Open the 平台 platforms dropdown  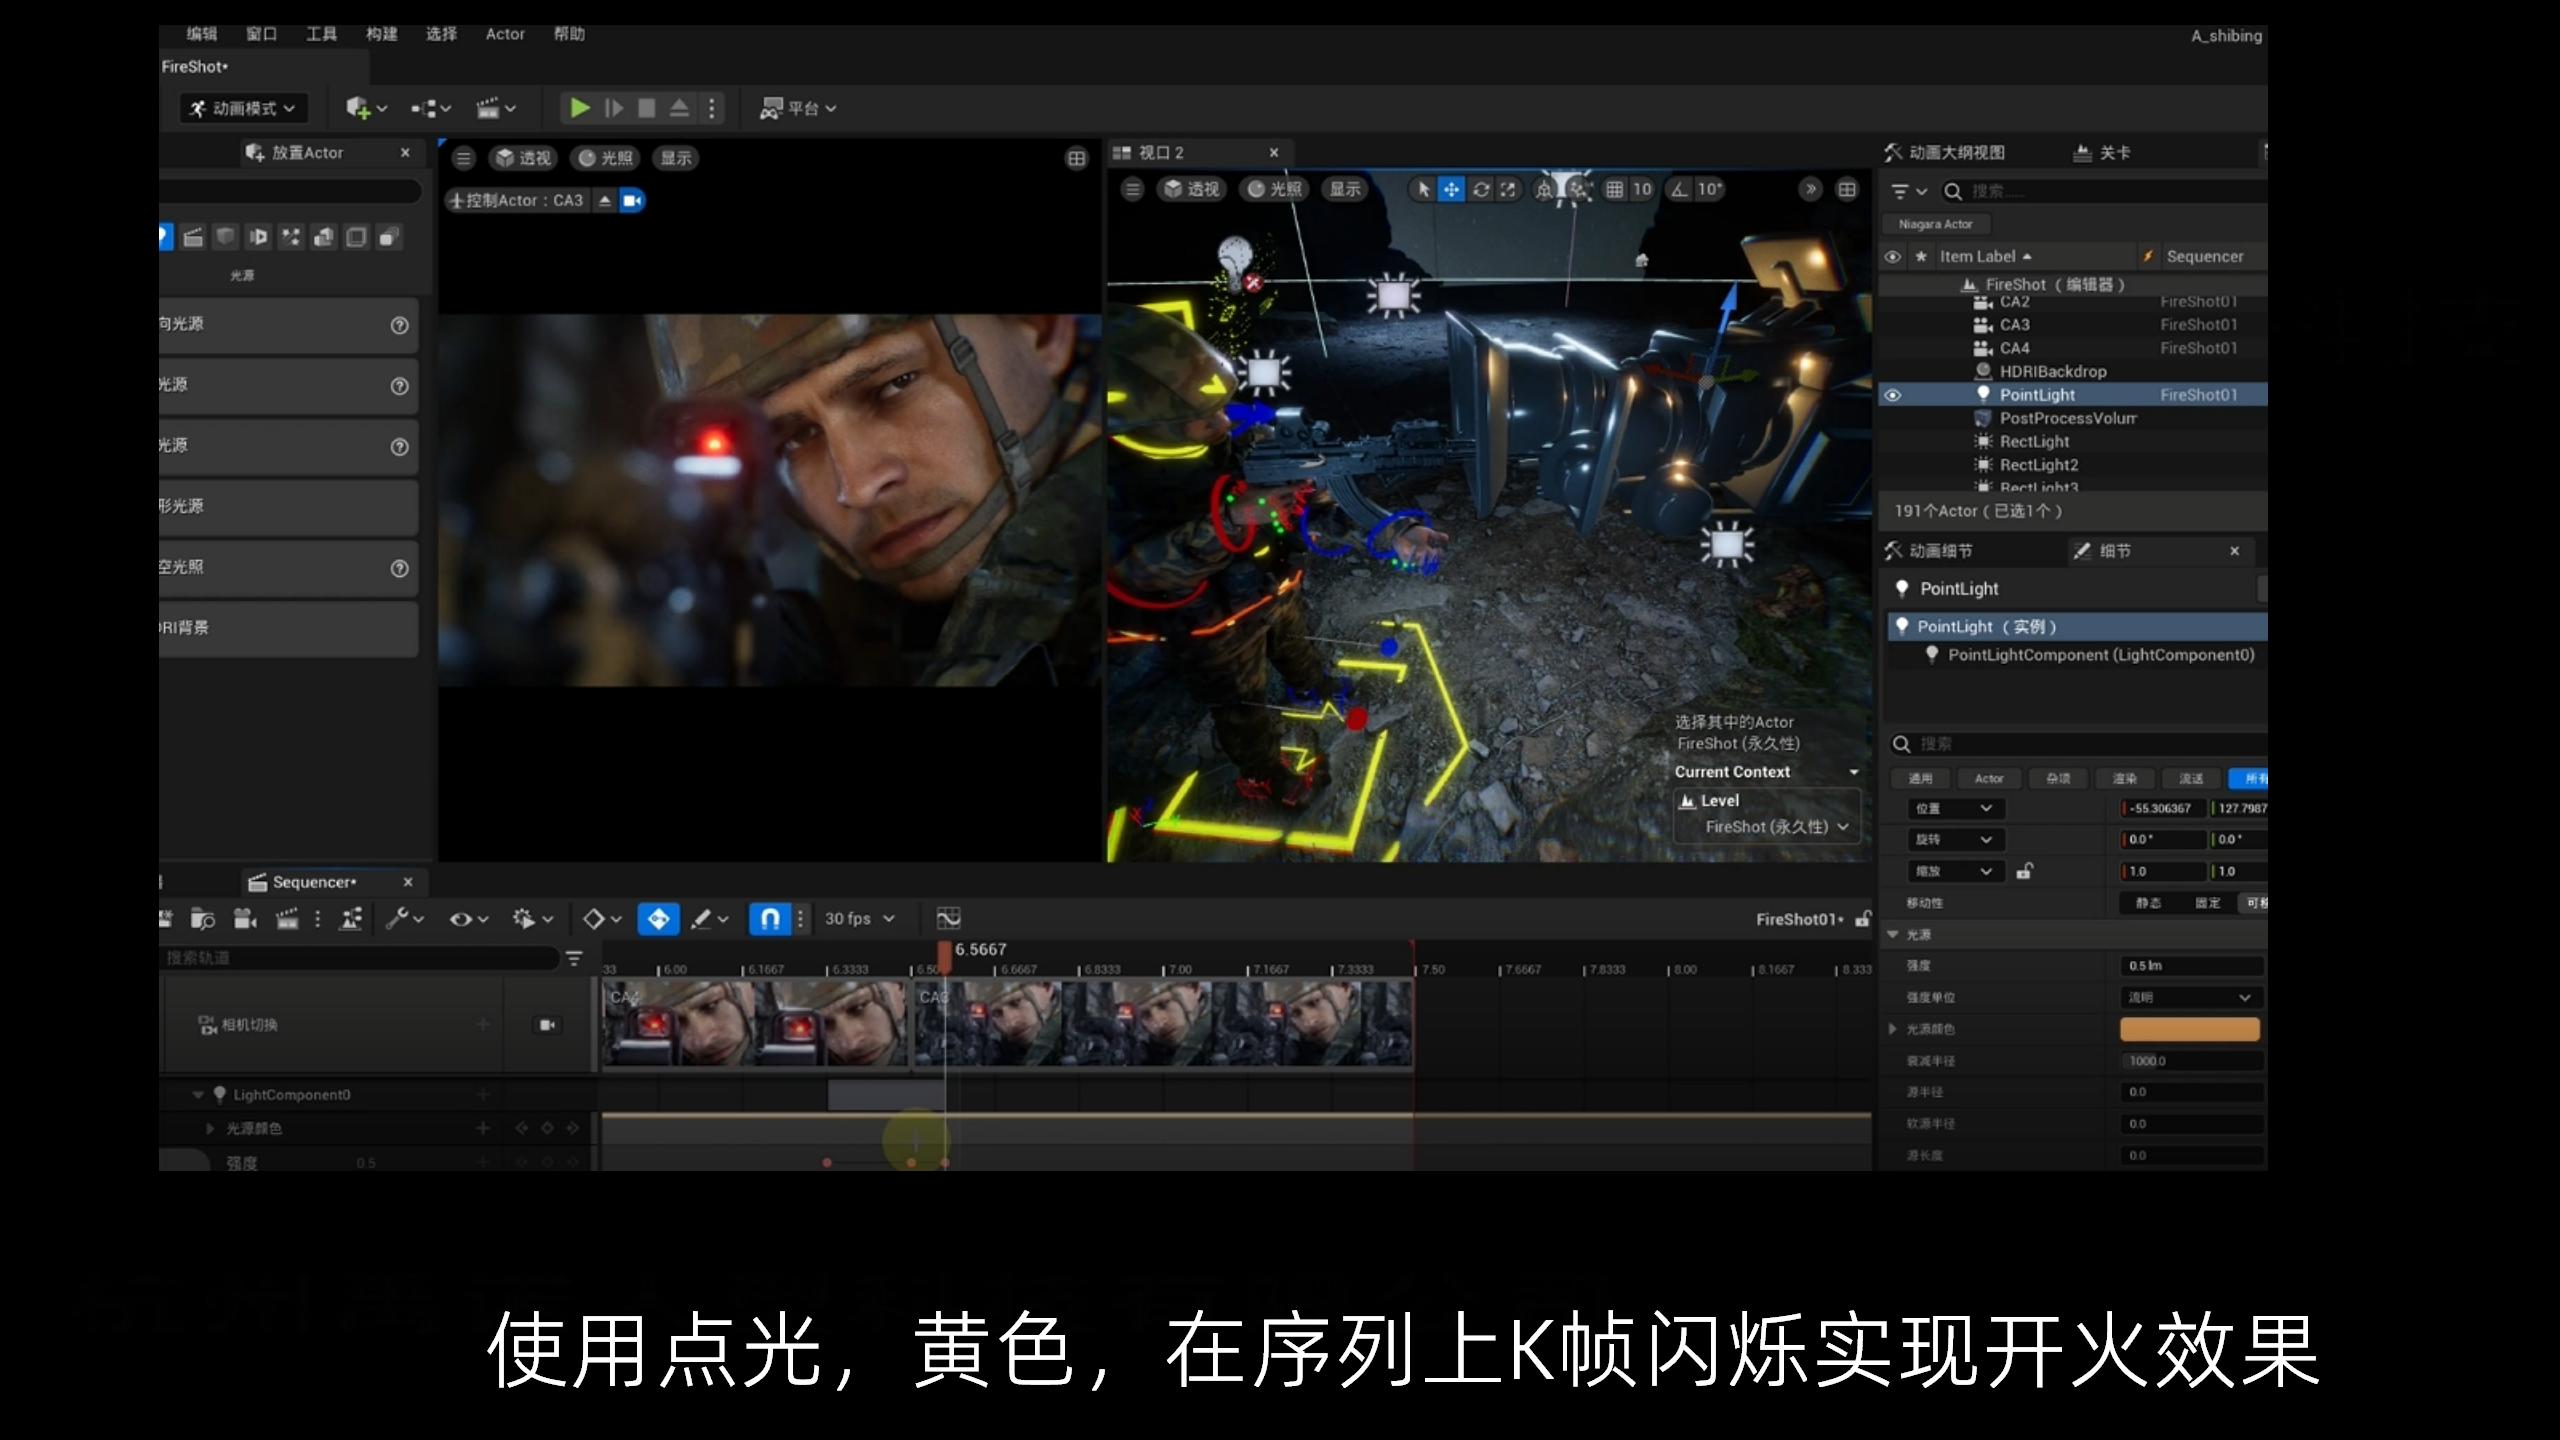point(798,108)
